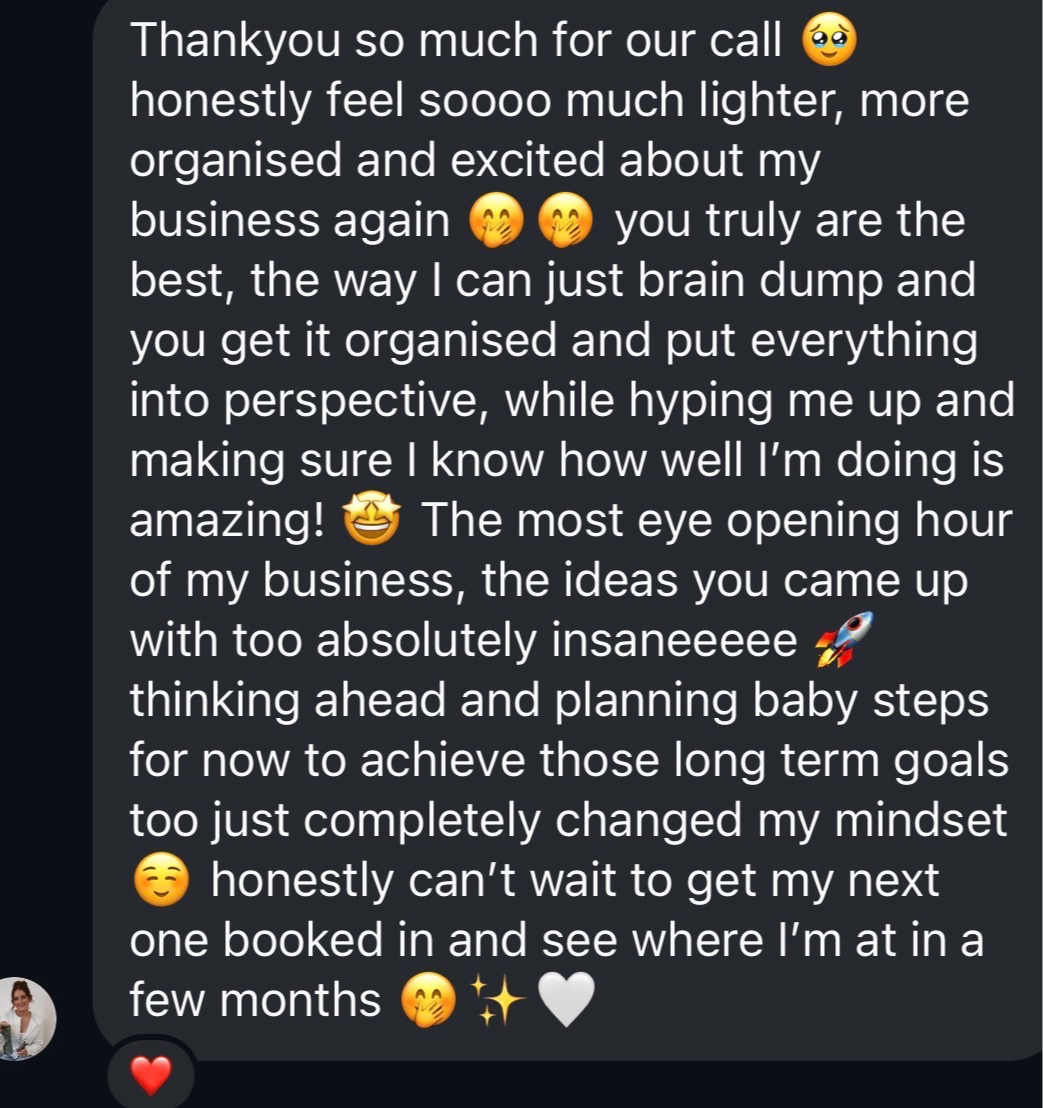Image resolution: width=1043 pixels, height=1108 pixels.
Task: Click the sparkles emoji near message end
Action: tap(497, 1001)
